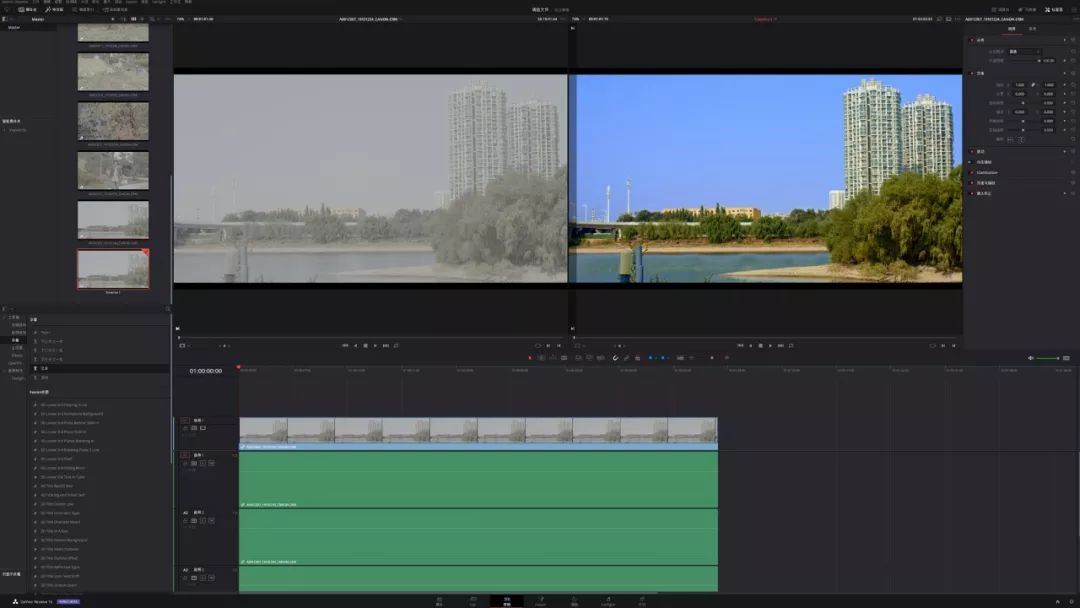Solo audio track A2 with S button
This screenshot has height=608, width=1080.
pyautogui.click(x=202, y=521)
